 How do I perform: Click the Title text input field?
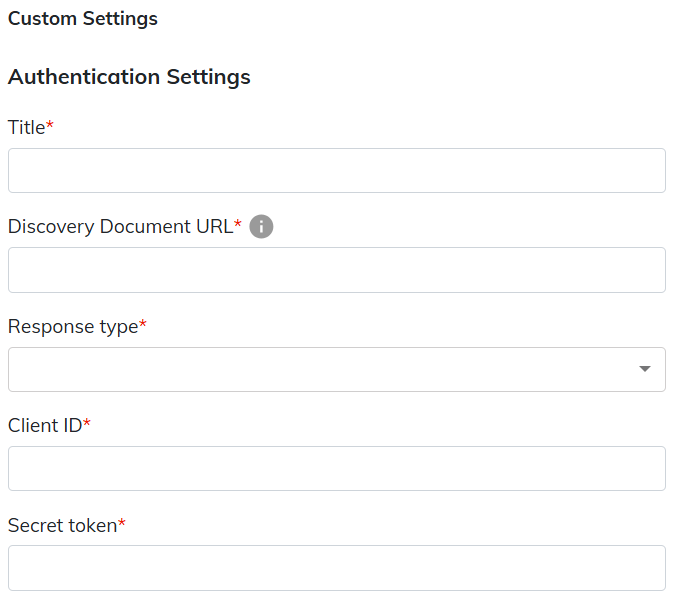click(336, 171)
